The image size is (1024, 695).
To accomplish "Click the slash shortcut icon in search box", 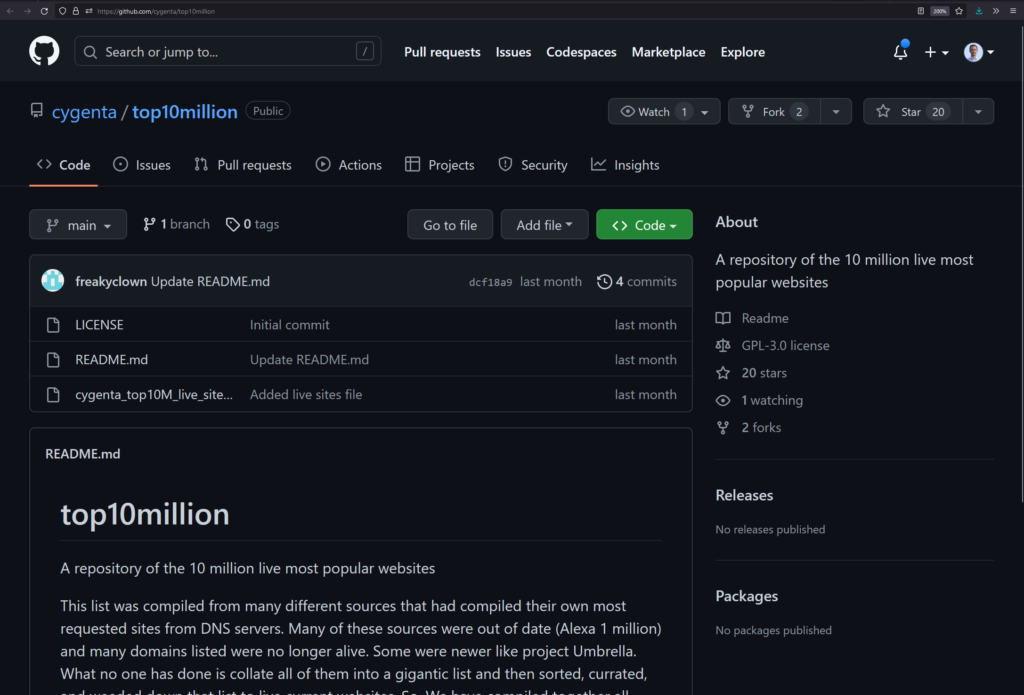I will 364,51.
